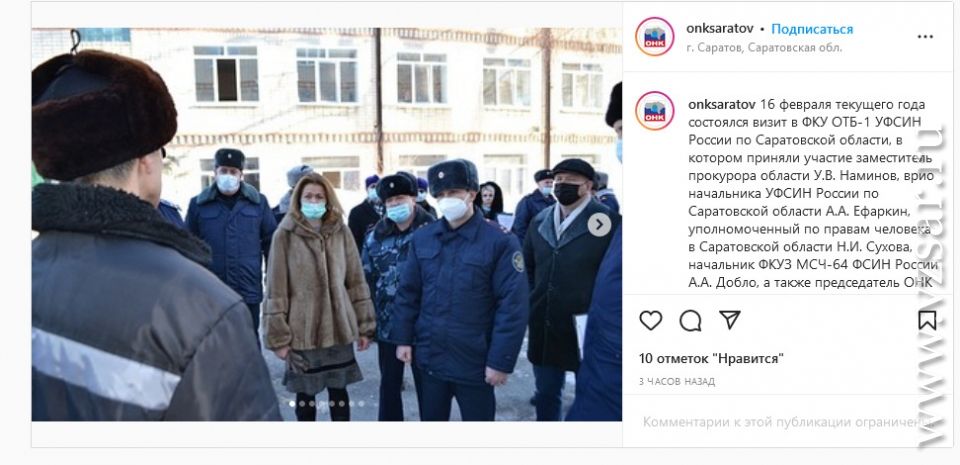
Task: Click the ОНК avatar beside the caption
Action: [x=654, y=111]
